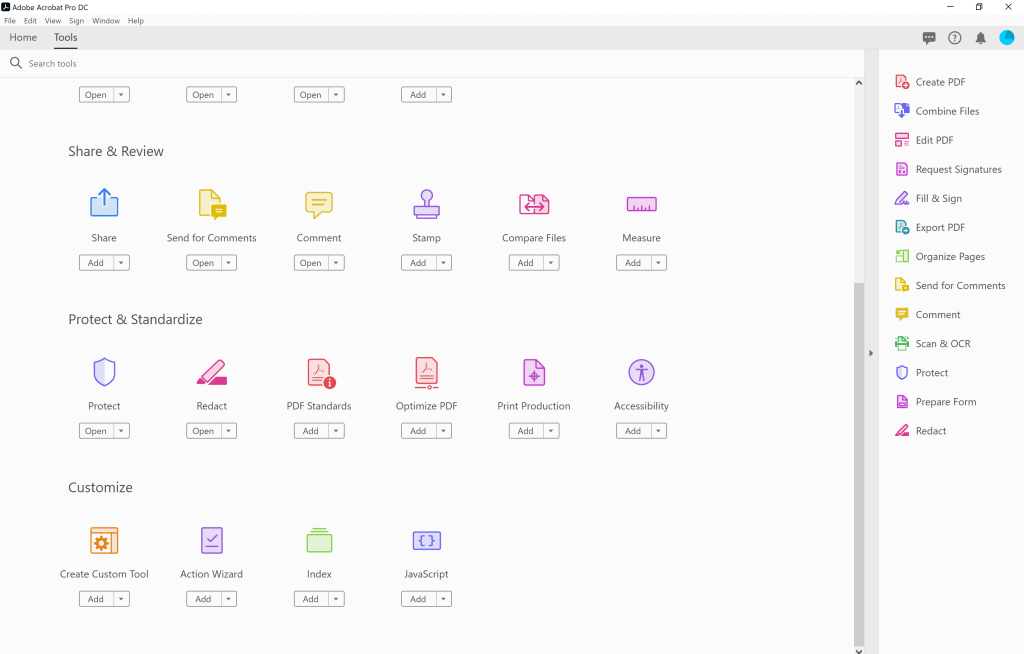Open the Window menu

[105, 21]
